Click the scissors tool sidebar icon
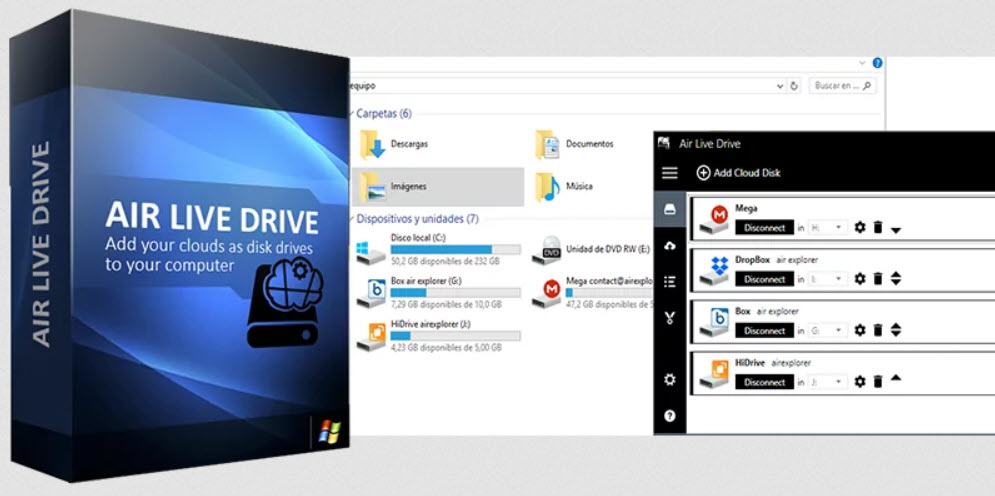Viewport: 995px width, 496px height. (670, 319)
